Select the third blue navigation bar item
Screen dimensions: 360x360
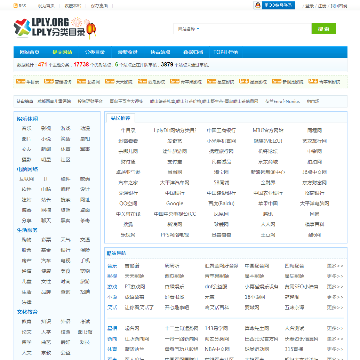coord(95,52)
